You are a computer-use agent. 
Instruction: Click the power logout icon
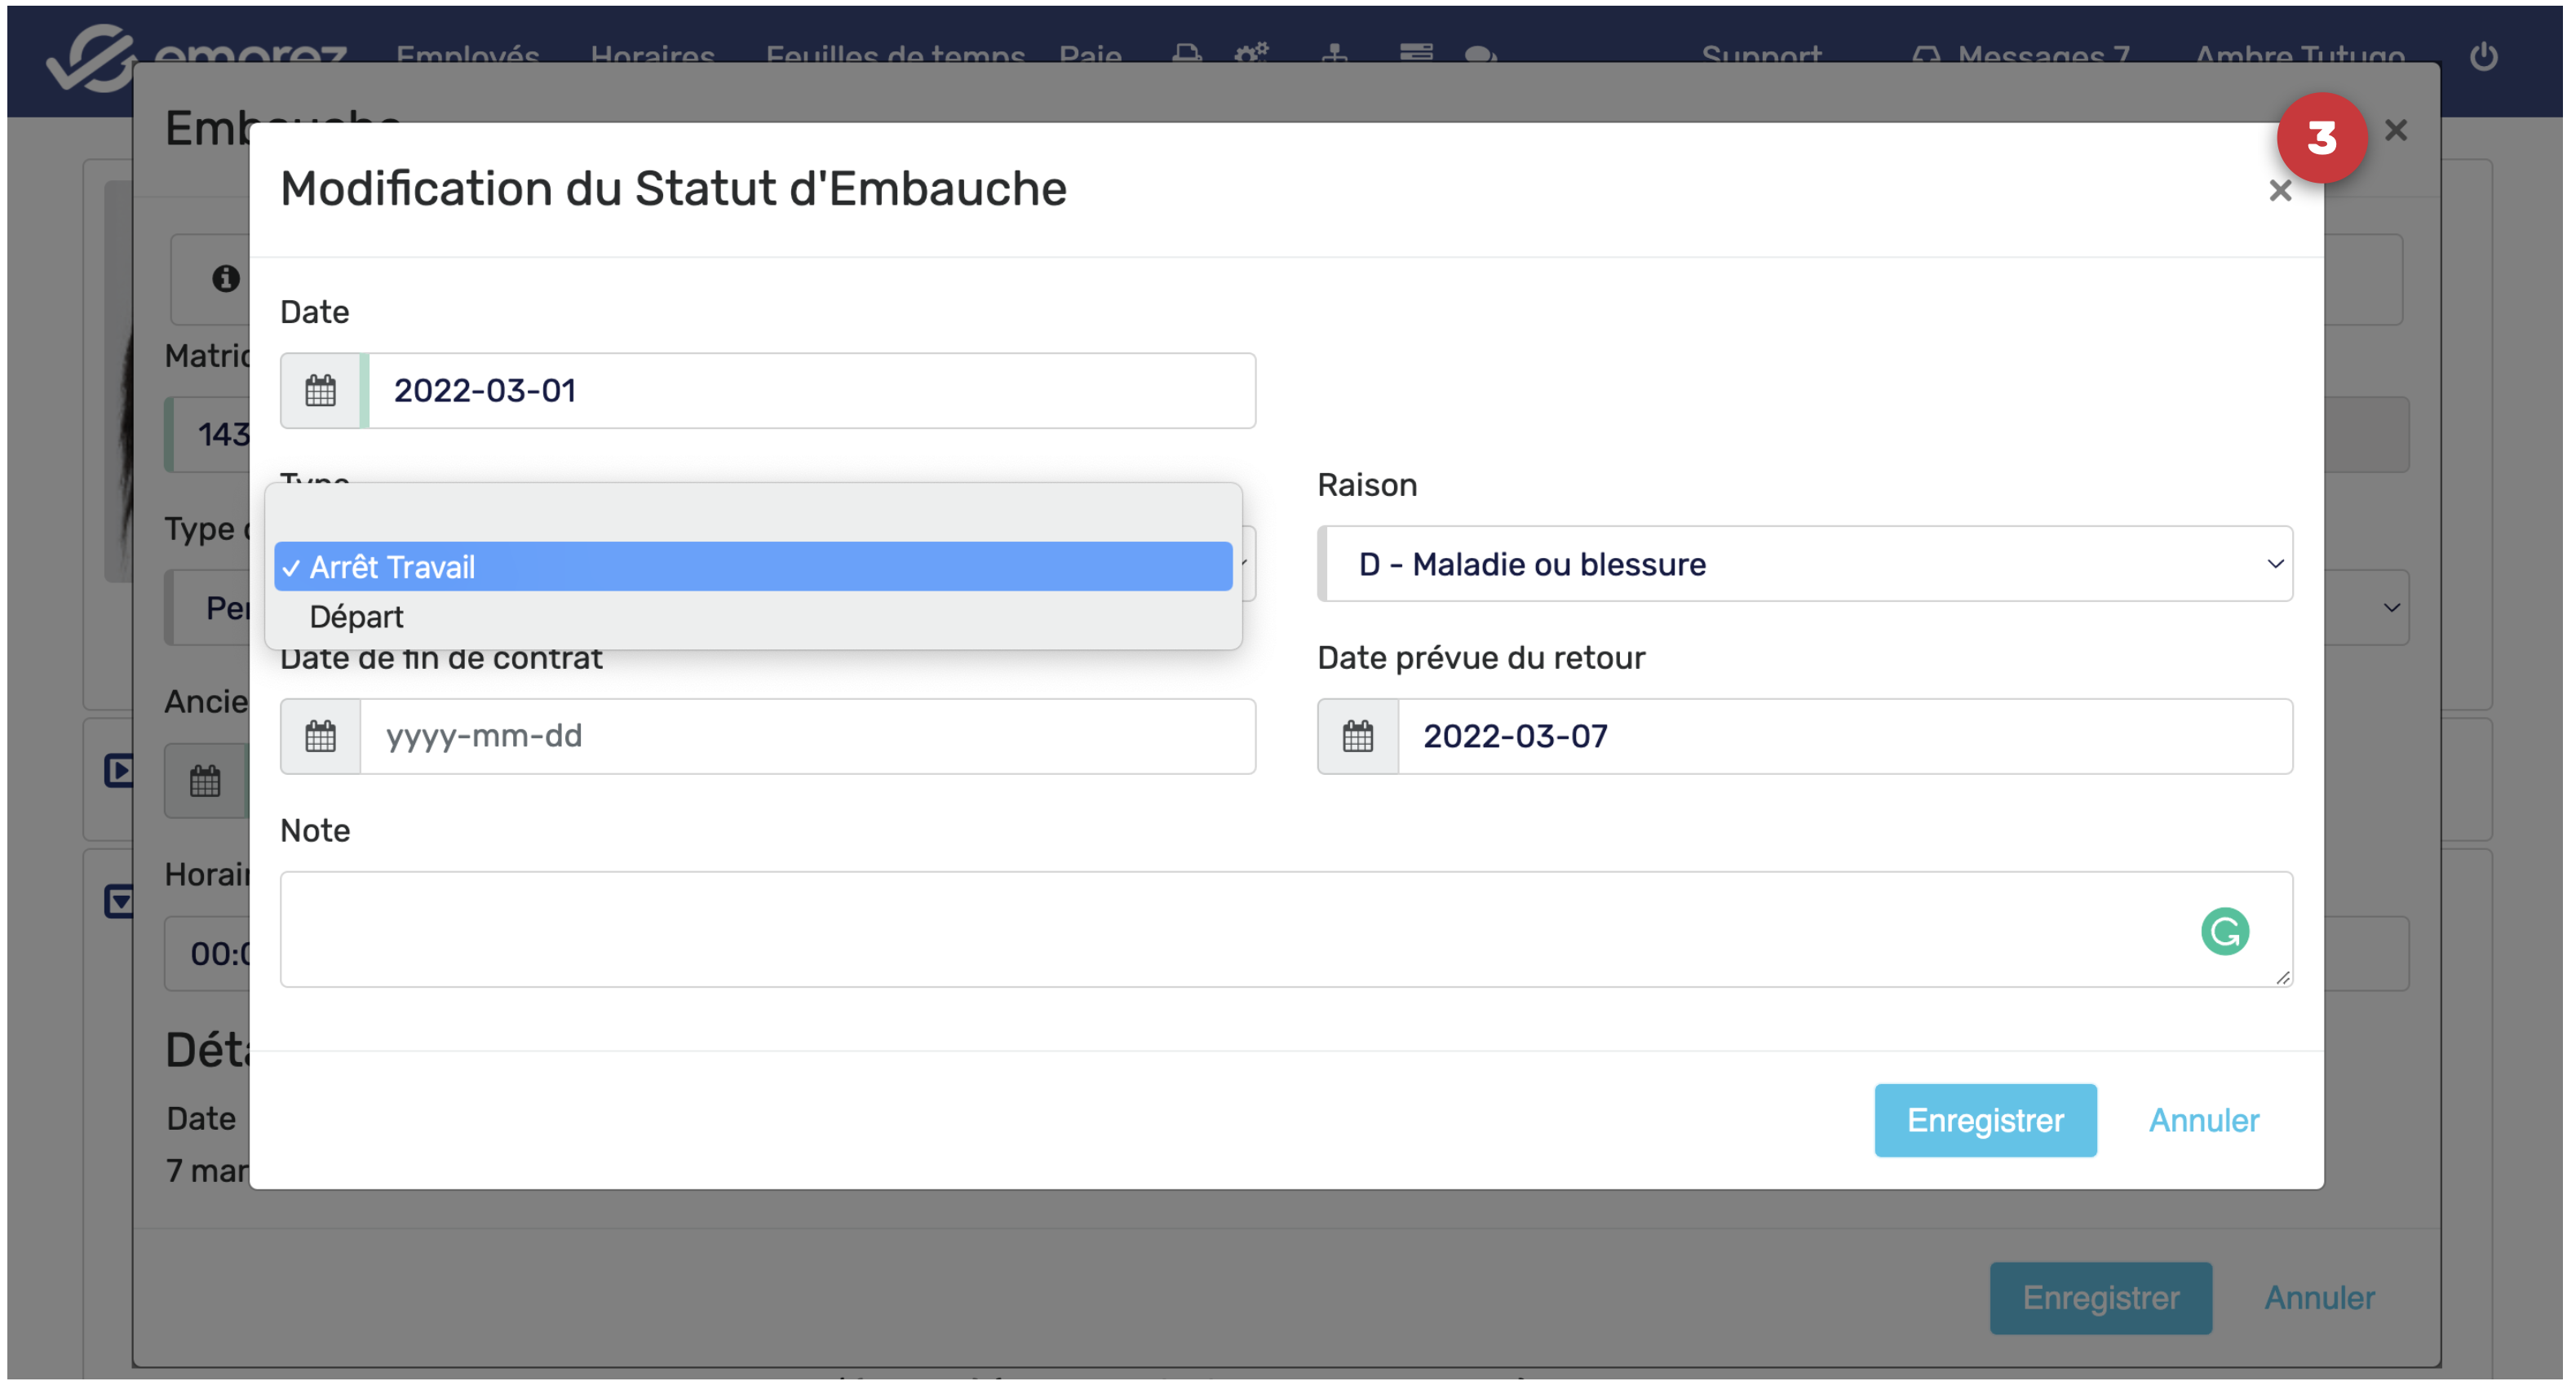(2483, 56)
